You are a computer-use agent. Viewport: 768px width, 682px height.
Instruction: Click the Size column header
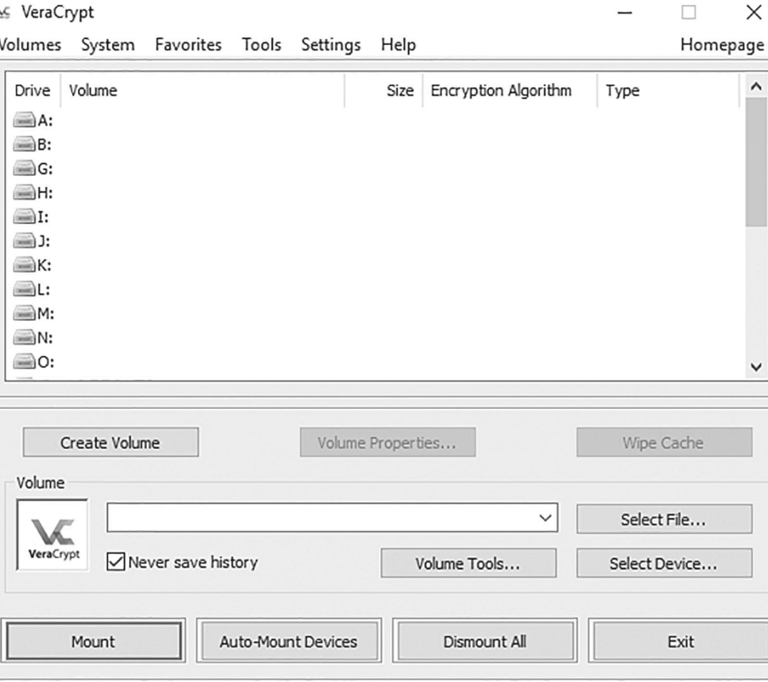pos(384,90)
